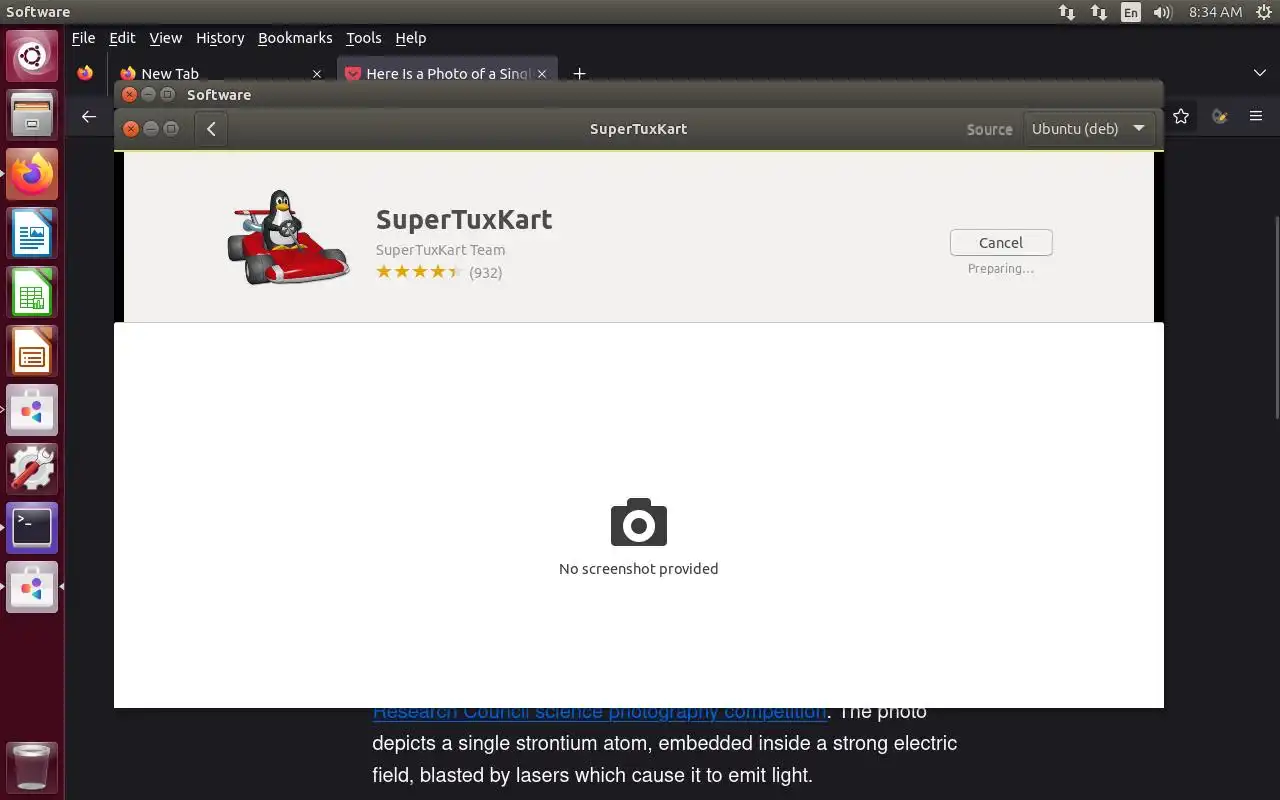Close the New Tab tab

click(x=317, y=74)
